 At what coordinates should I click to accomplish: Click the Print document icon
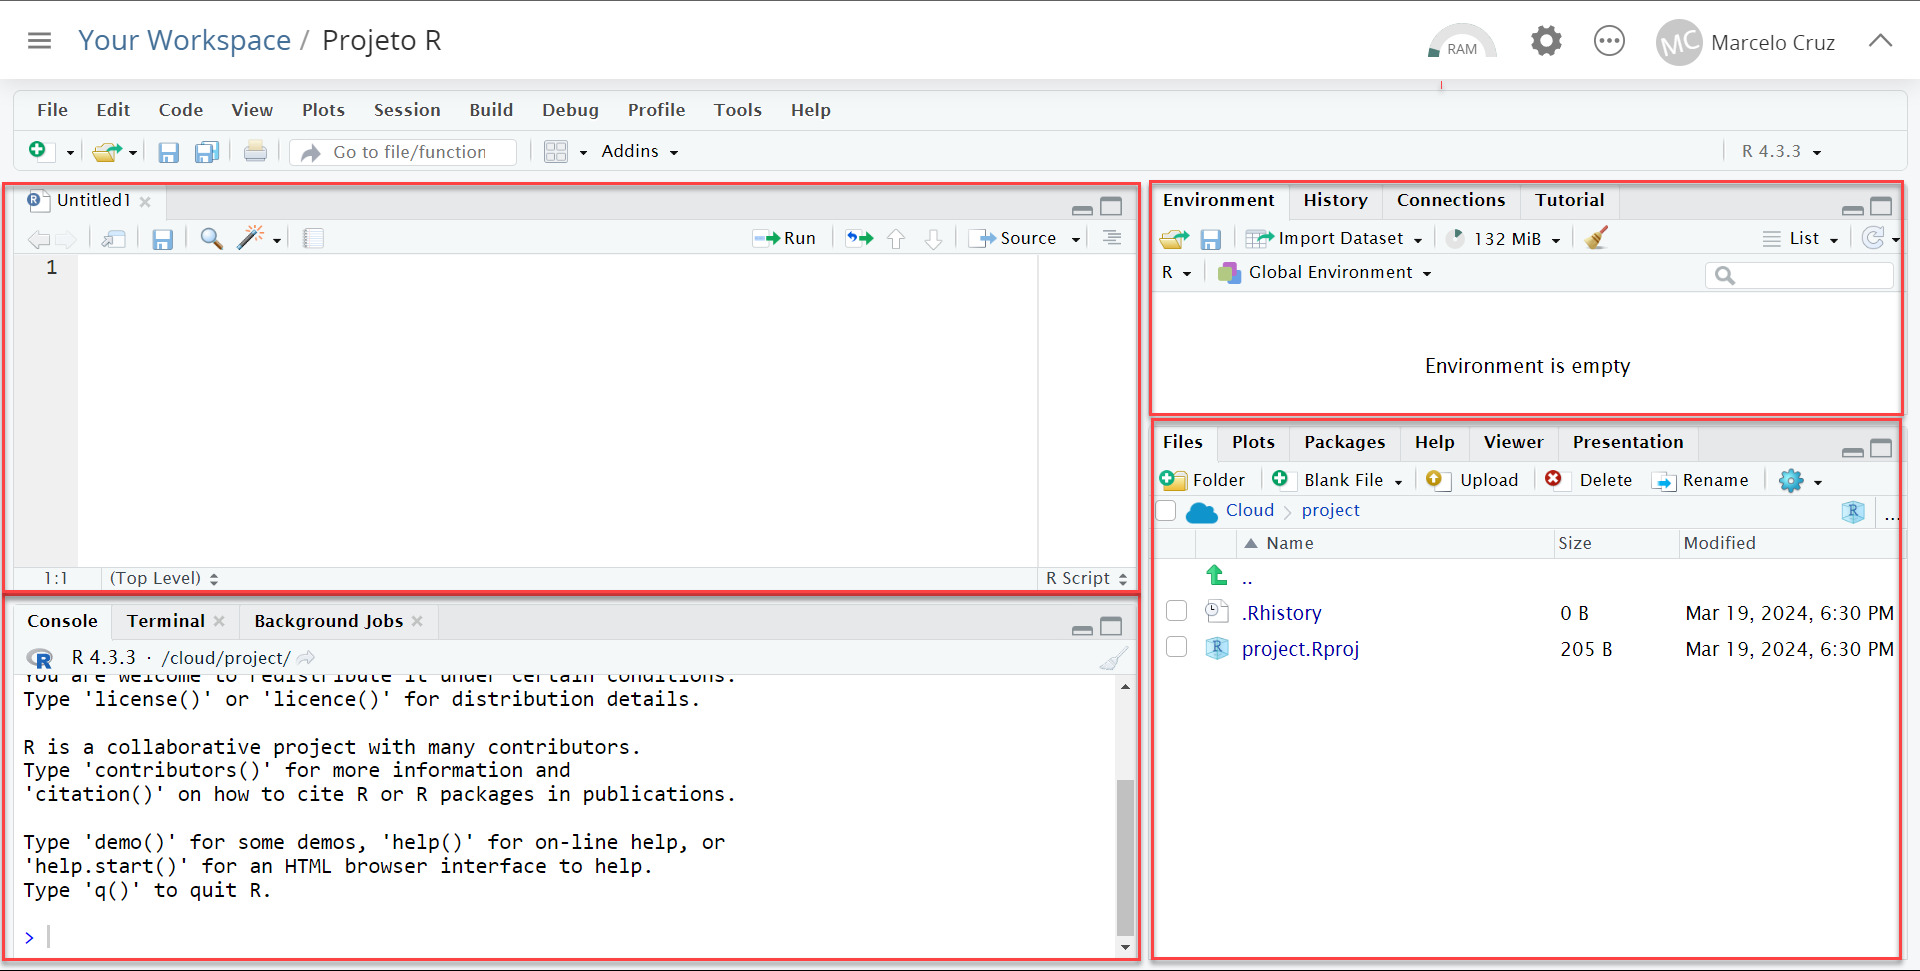tap(255, 151)
